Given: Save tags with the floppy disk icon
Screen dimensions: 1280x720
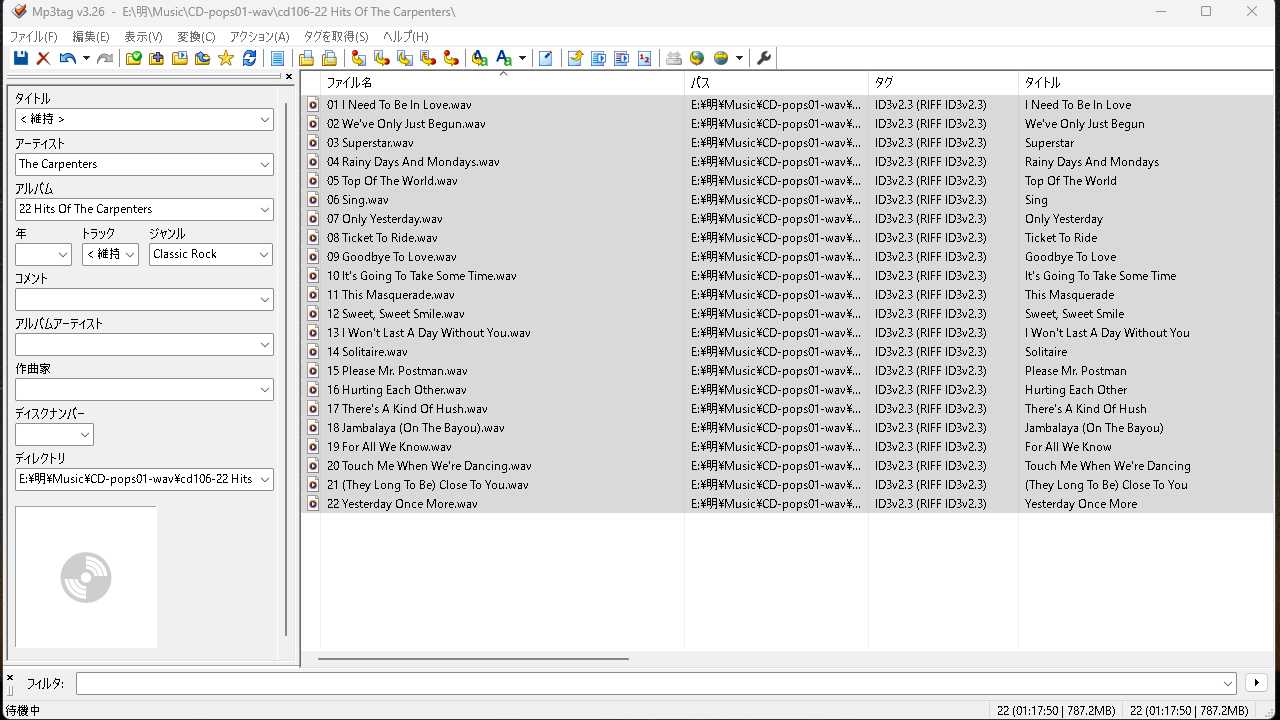Looking at the screenshot, I should click(x=20, y=58).
